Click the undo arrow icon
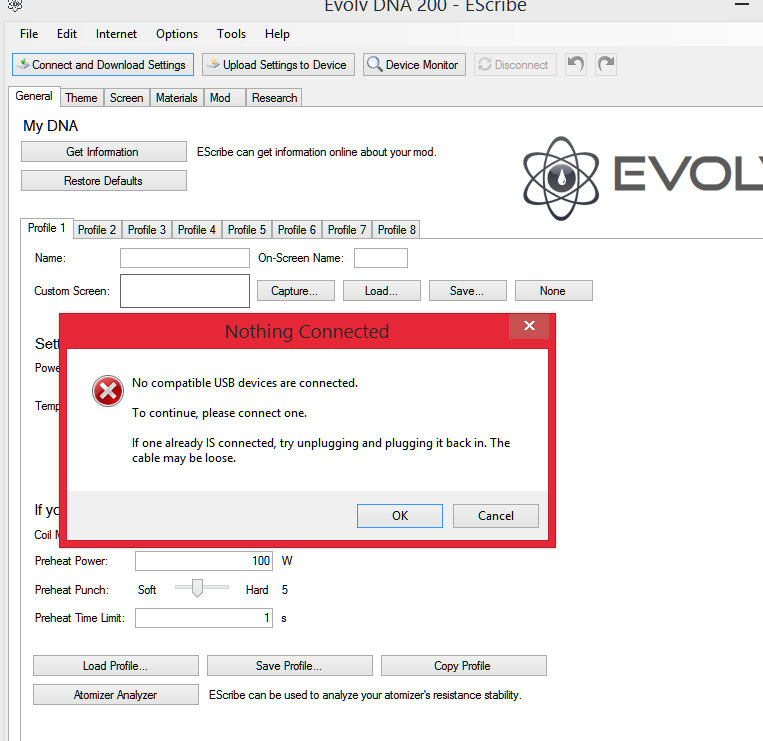This screenshot has height=741, width=763. (x=575, y=65)
